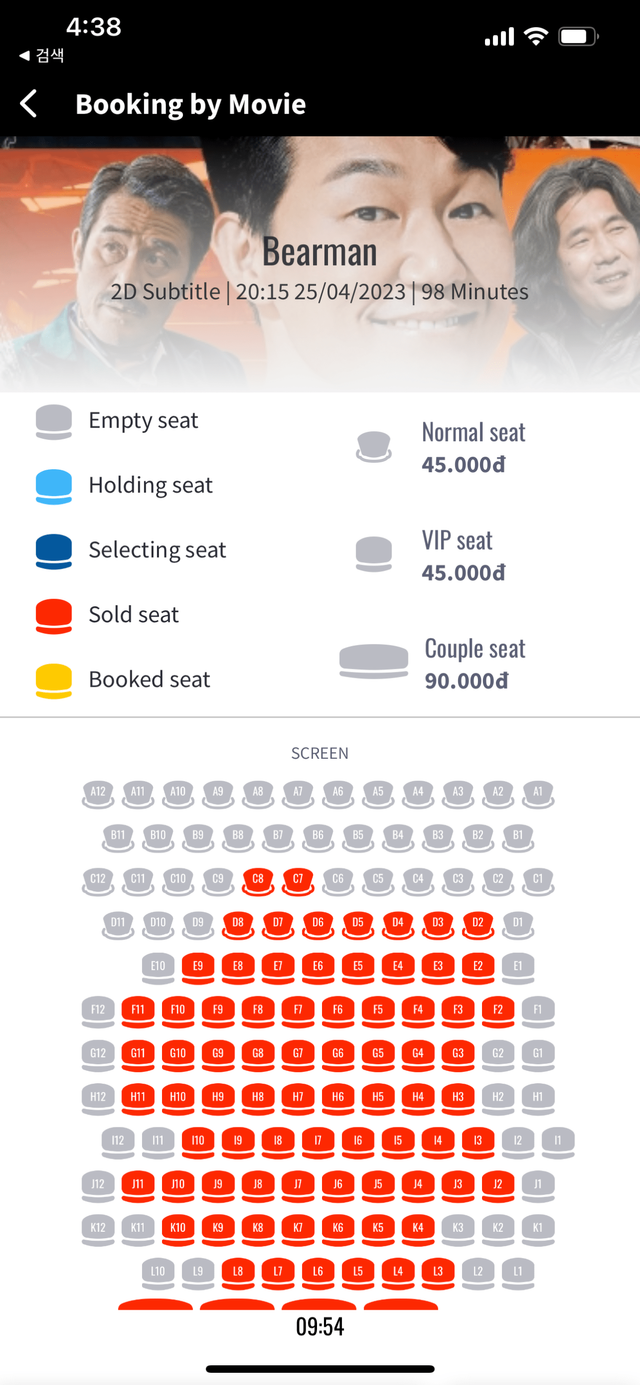640x1385 pixels.
Task: Tap the Bearman movie banner
Action: 320,264
